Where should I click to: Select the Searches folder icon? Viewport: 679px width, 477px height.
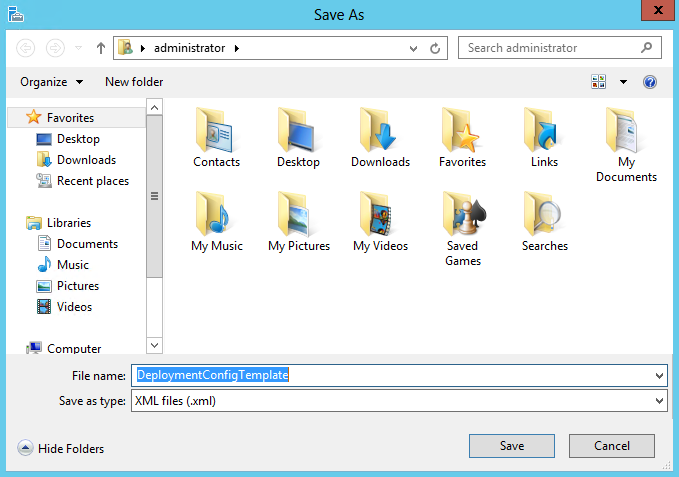[543, 214]
